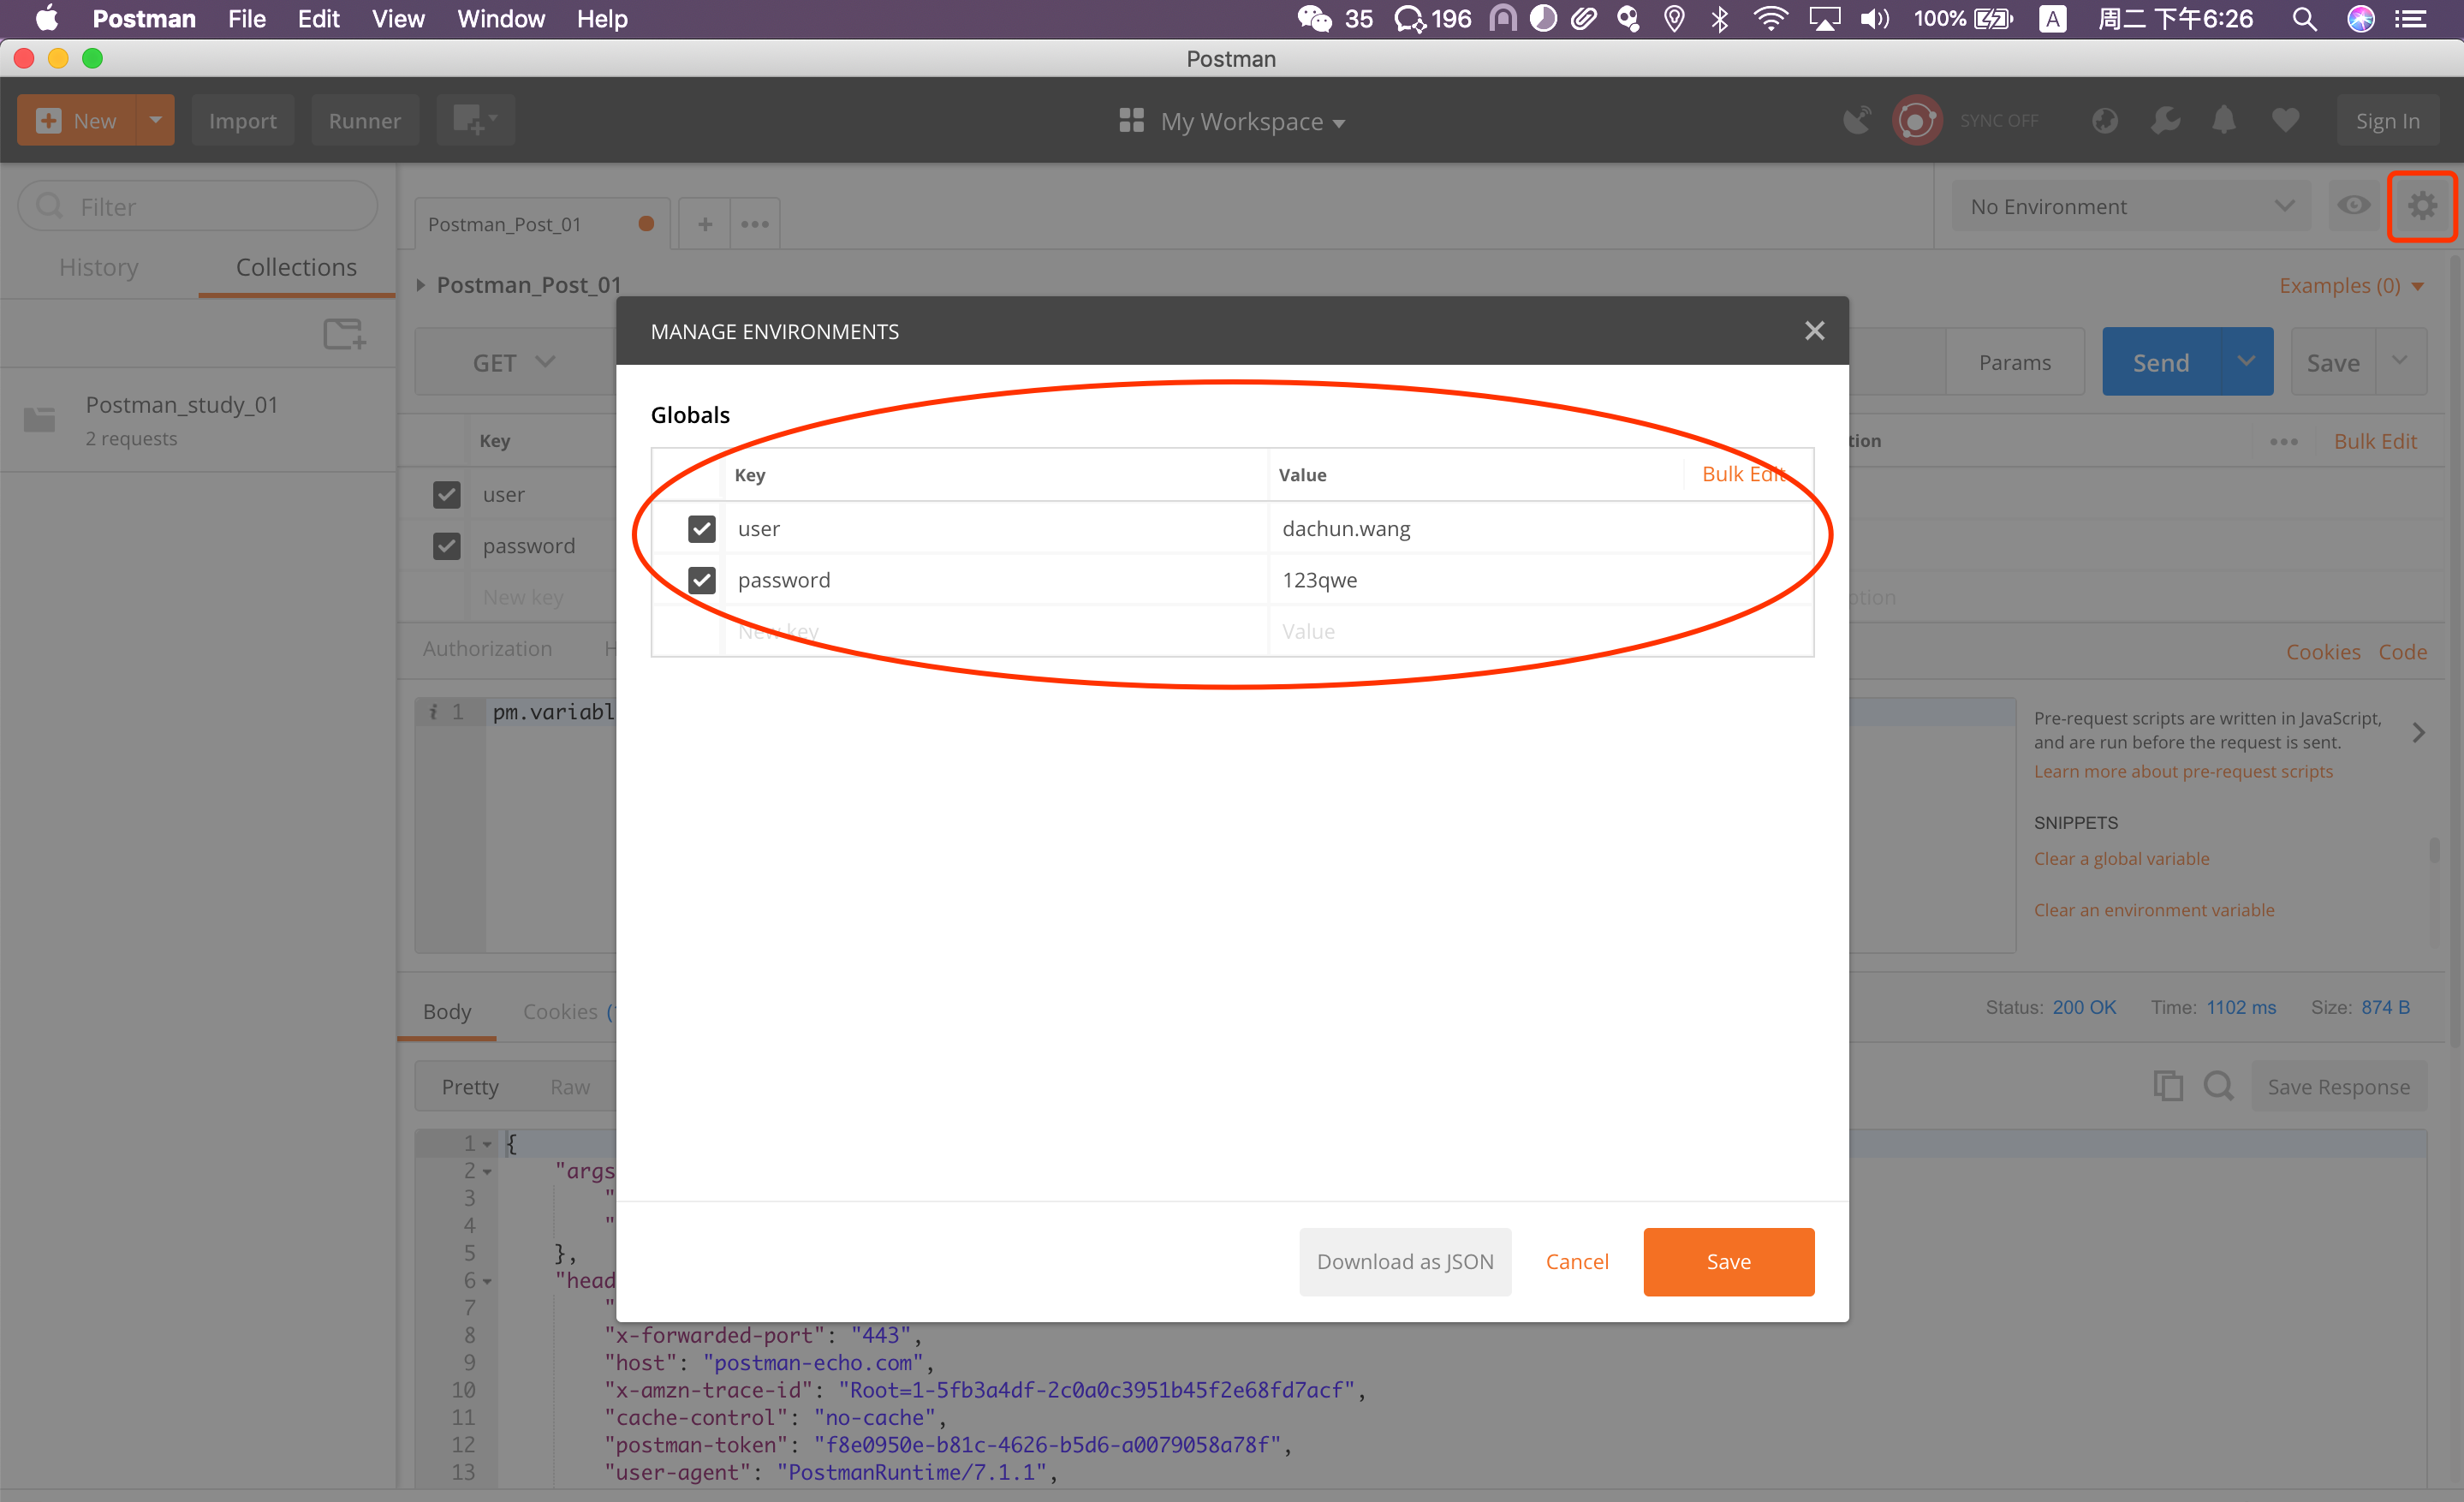Click the WeChat icon in menu bar

point(1314,19)
